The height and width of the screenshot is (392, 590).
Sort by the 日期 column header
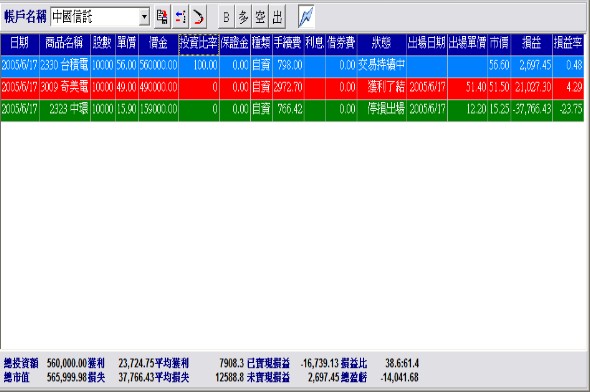click(20, 44)
